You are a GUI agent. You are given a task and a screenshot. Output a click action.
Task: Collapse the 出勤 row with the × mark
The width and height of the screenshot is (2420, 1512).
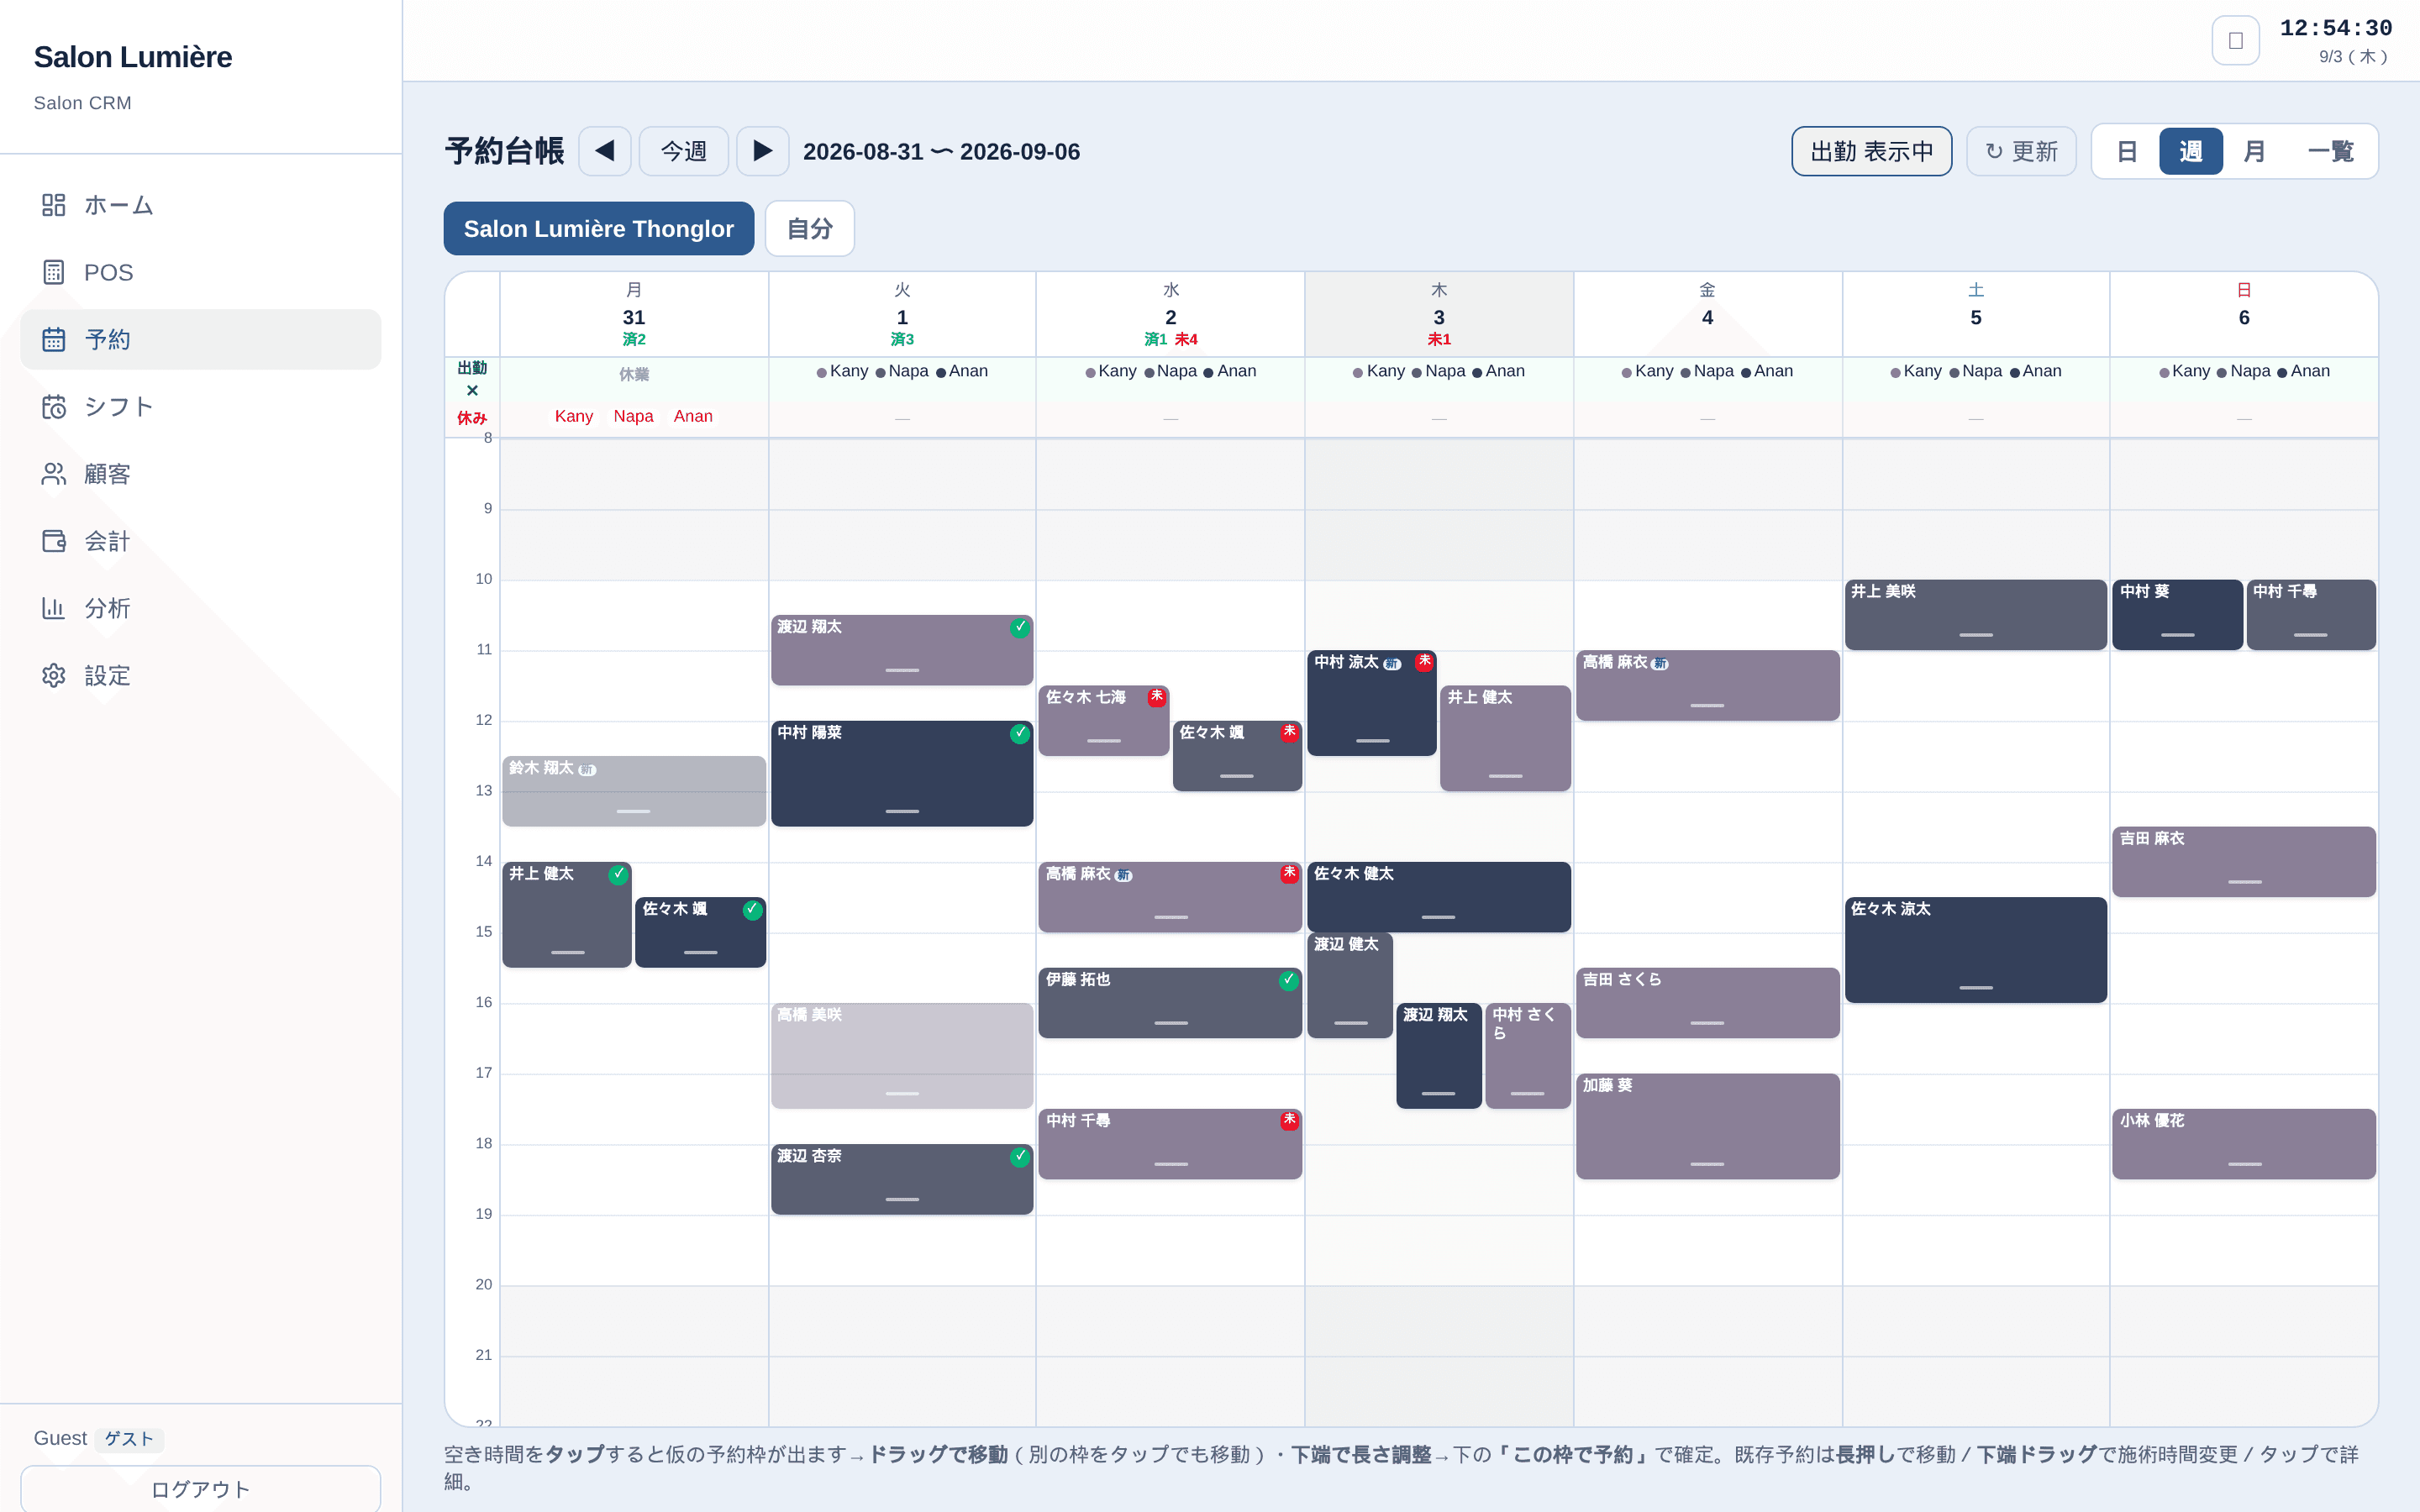point(472,391)
